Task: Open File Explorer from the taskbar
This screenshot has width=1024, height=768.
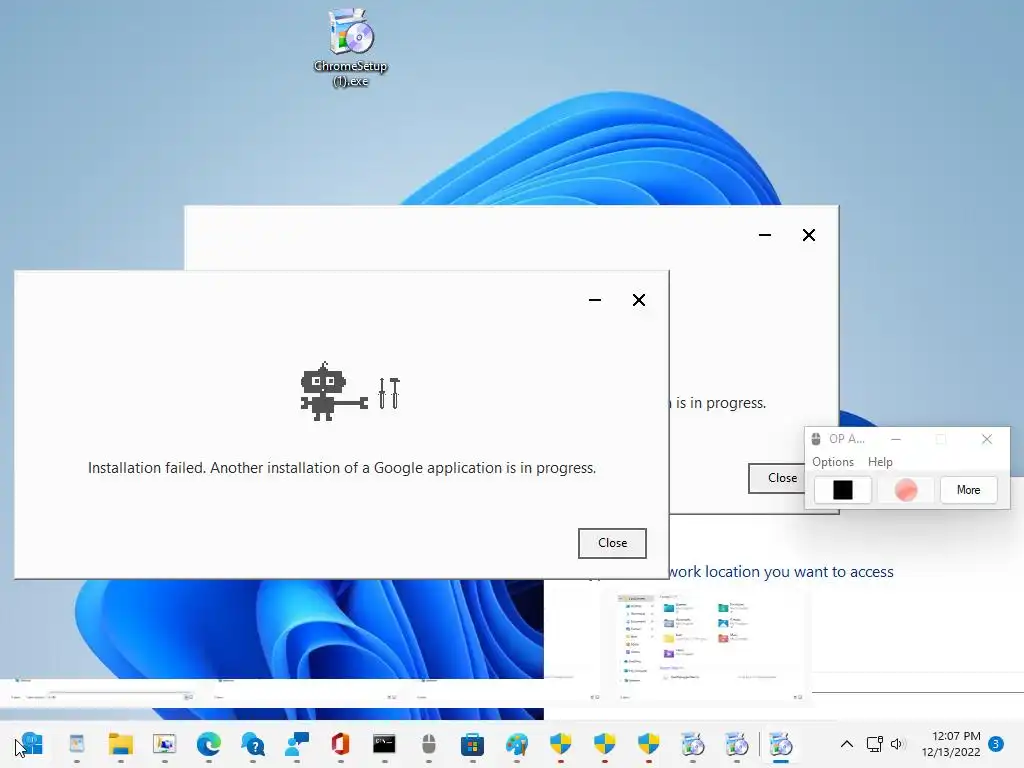Action: (x=121, y=744)
